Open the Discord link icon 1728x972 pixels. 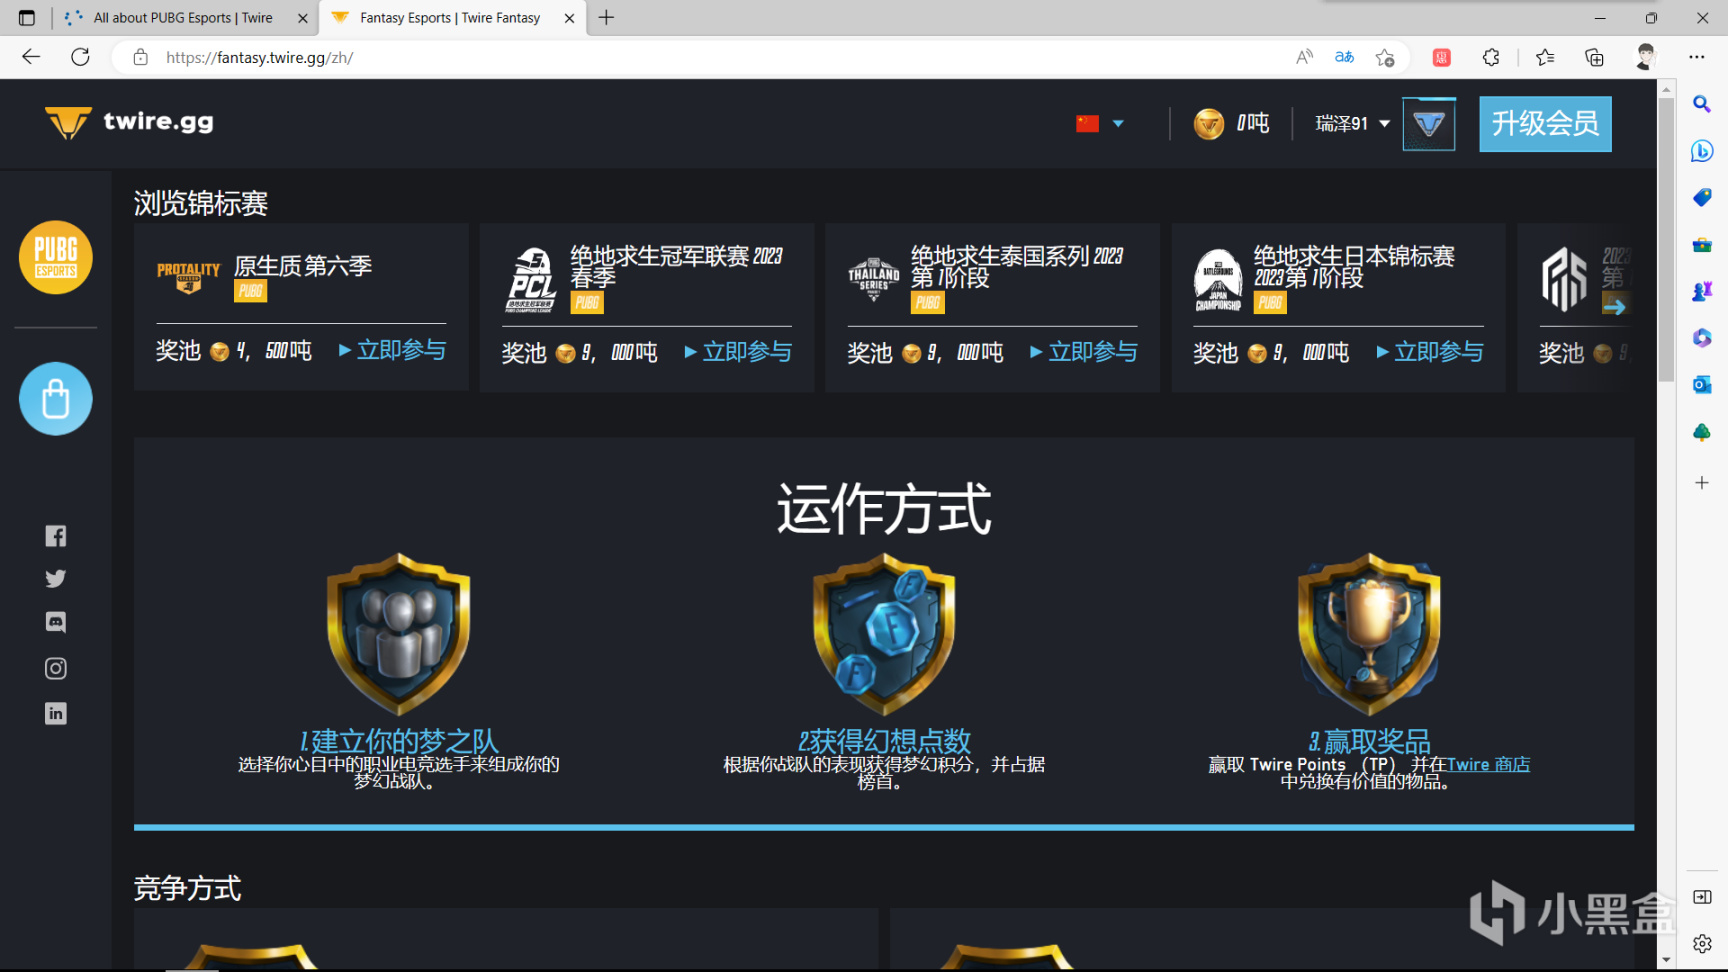(x=56, y=622)
